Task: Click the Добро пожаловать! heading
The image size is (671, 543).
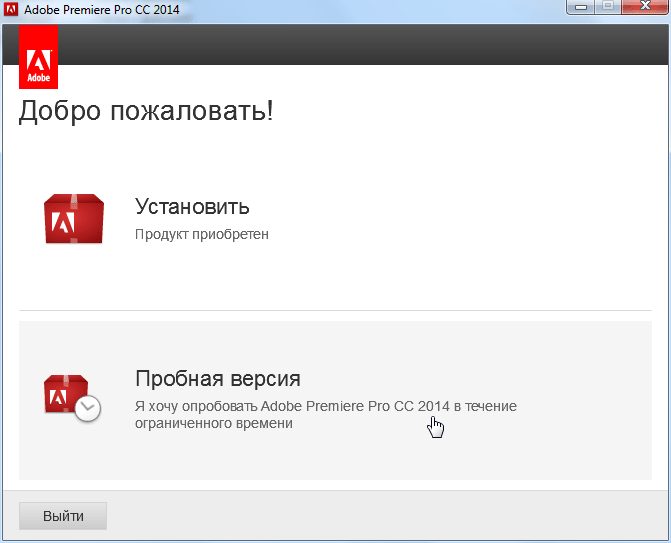Action: click(x=146, y=111)
